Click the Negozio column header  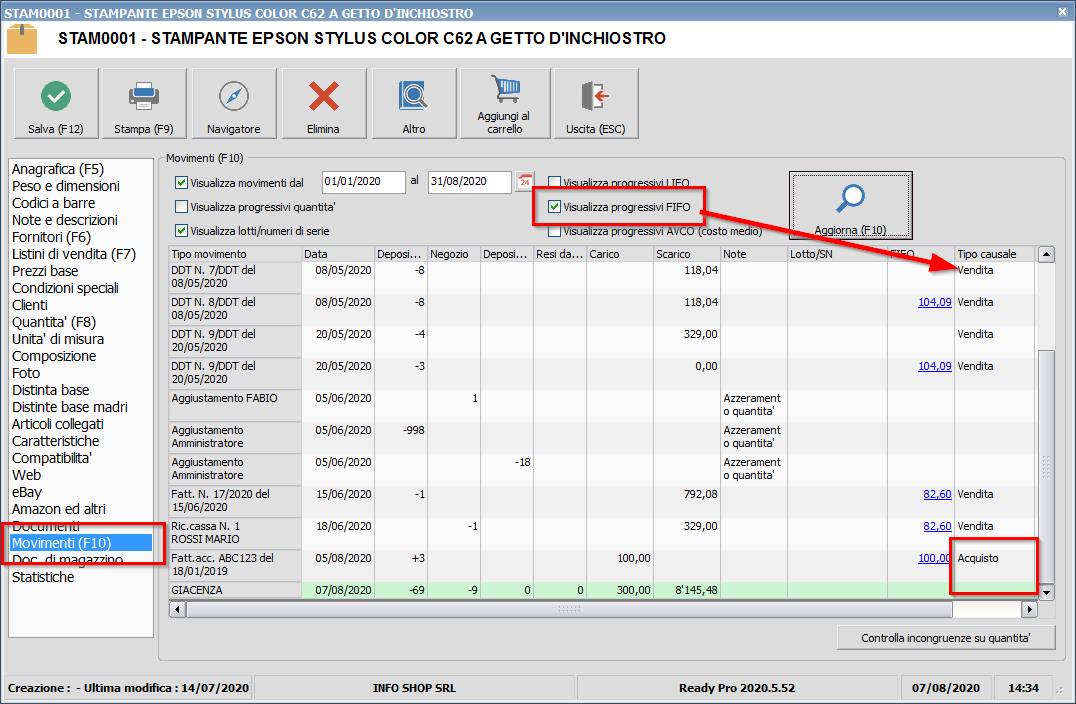454,254
